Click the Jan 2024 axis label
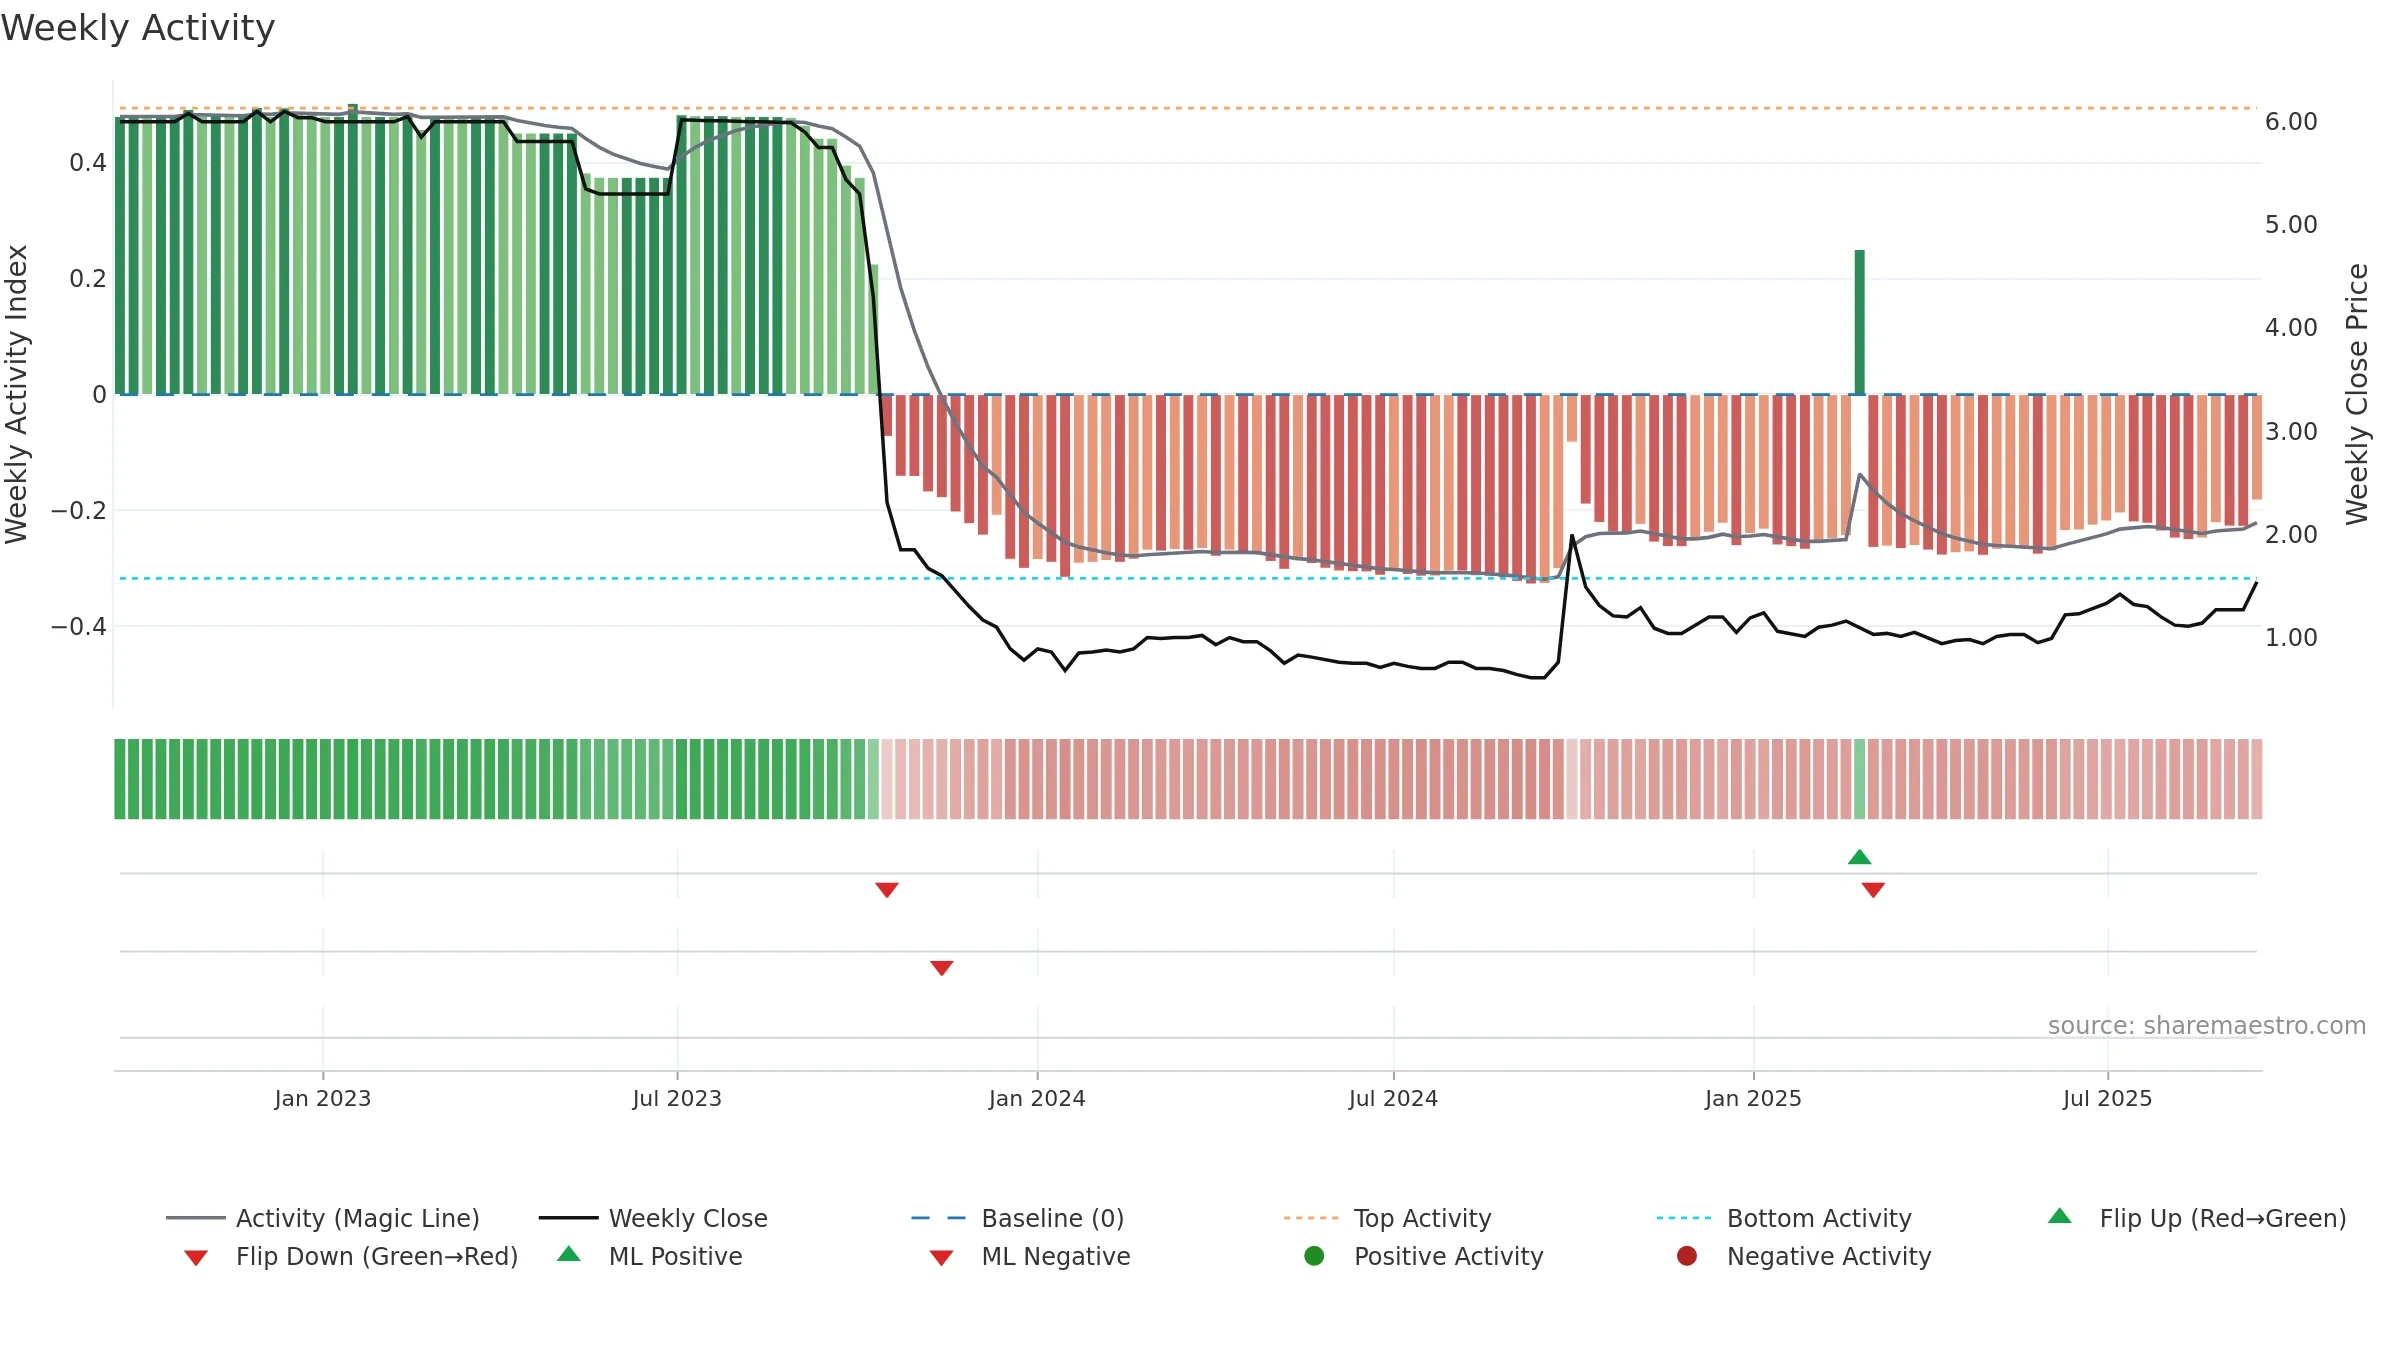 coord(1037,1099)
